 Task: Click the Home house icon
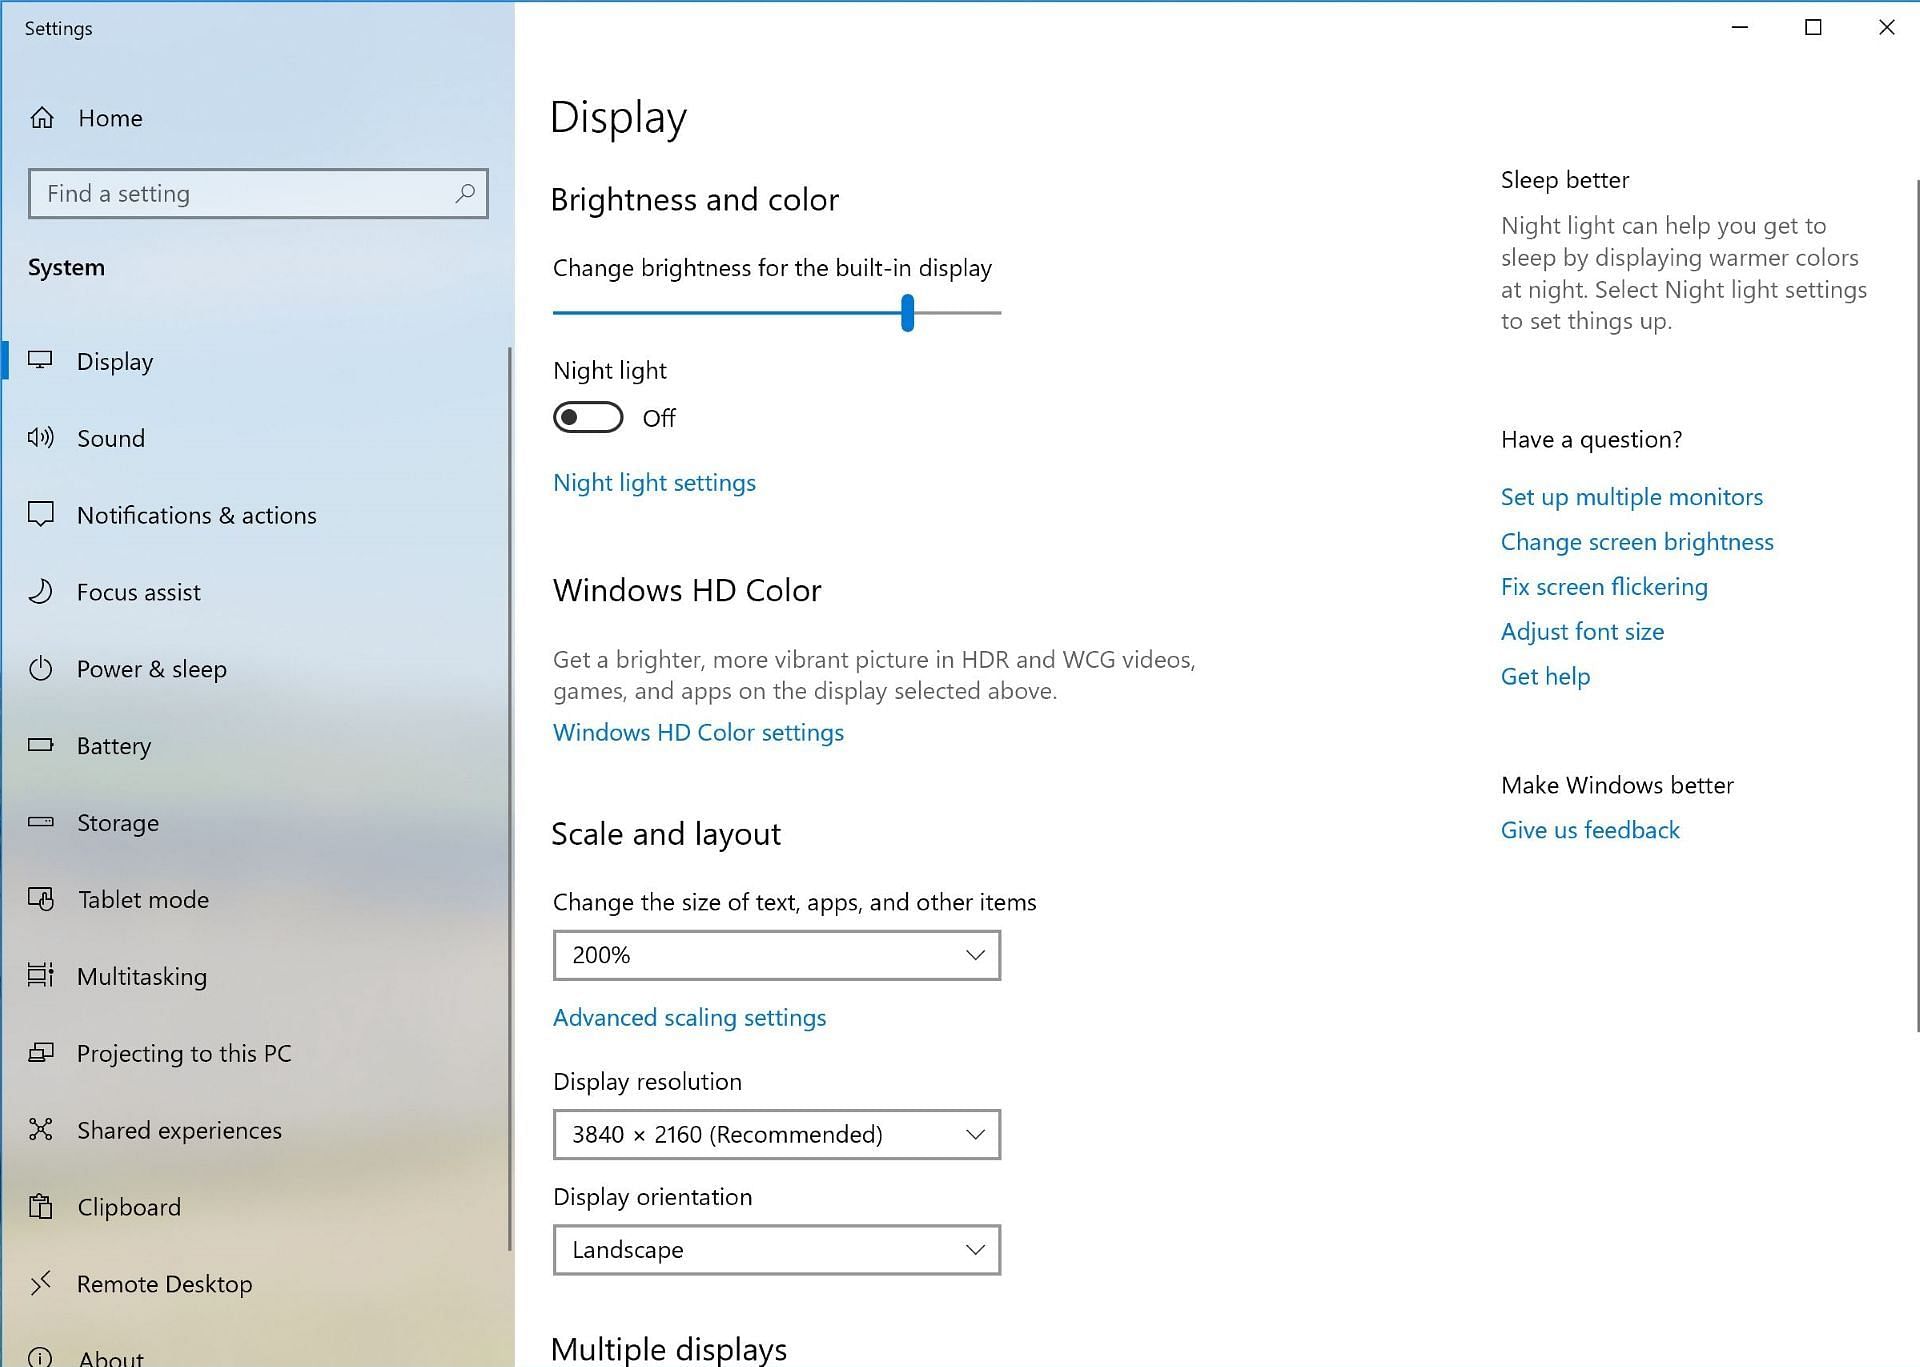tap(41, 118)
